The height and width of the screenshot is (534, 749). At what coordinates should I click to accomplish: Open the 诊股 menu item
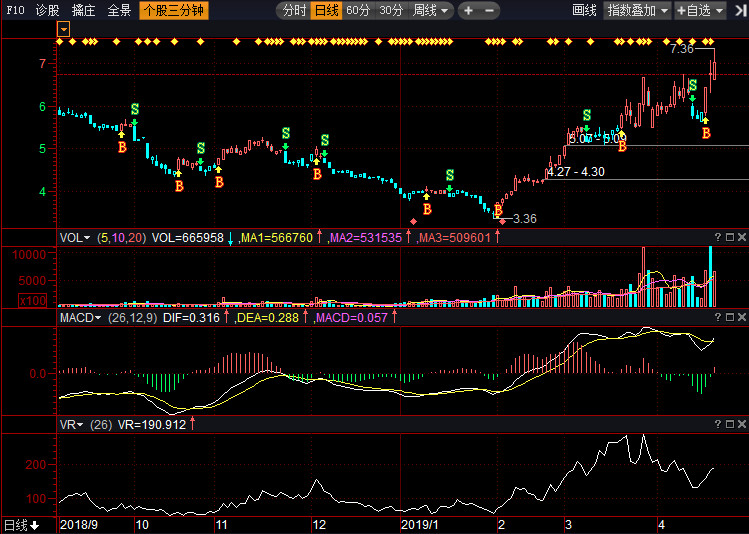47,11
